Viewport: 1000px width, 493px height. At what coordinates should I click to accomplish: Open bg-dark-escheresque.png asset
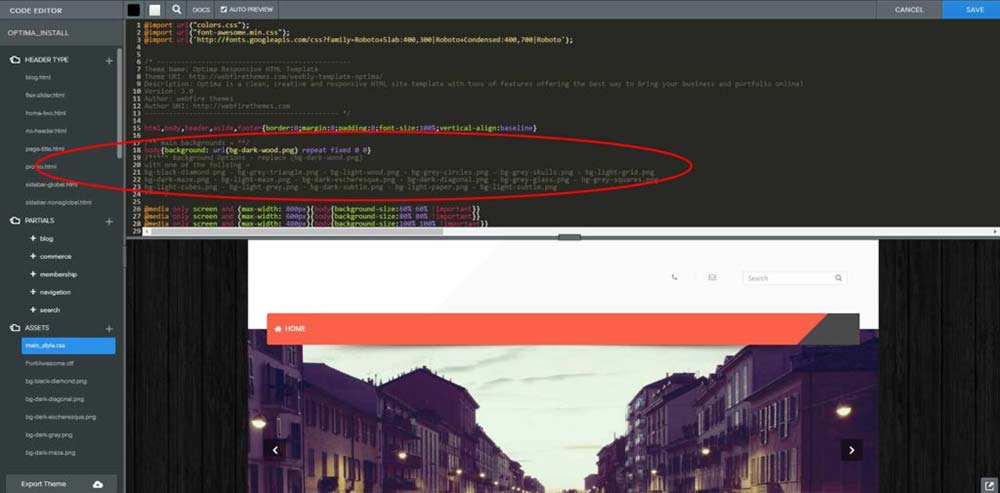(61, 417)
